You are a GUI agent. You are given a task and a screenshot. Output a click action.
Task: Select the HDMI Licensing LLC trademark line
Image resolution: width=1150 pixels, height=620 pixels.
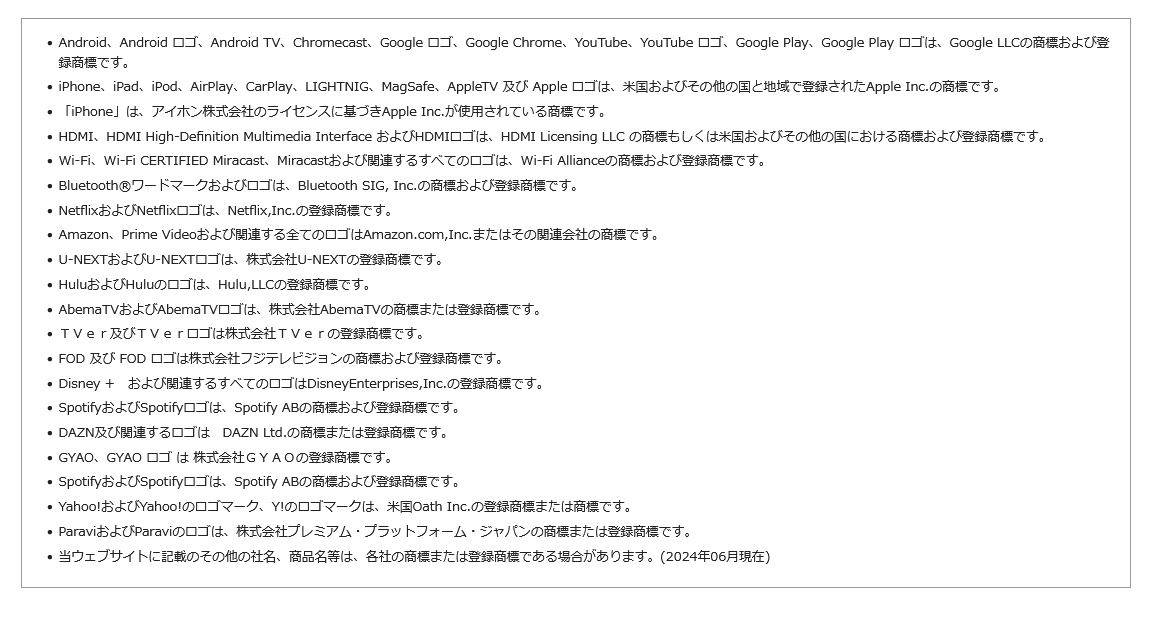point(552,136)
